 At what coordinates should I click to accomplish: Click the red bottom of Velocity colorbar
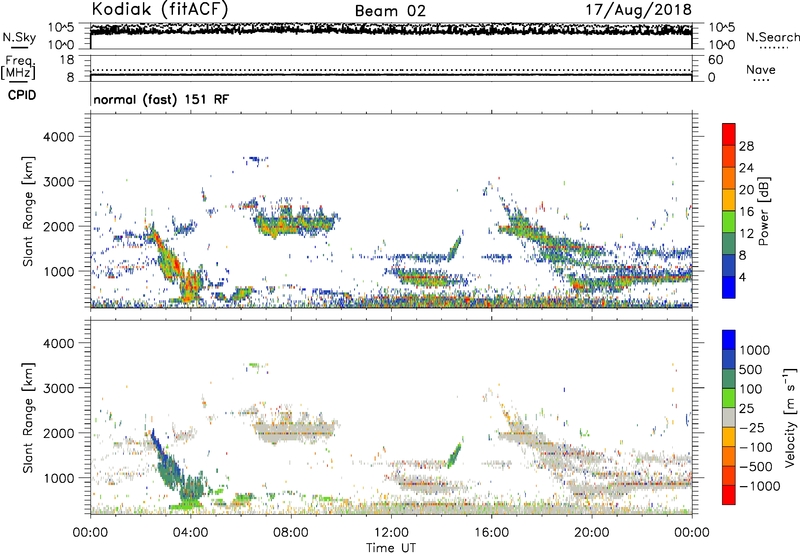(729, 495)
